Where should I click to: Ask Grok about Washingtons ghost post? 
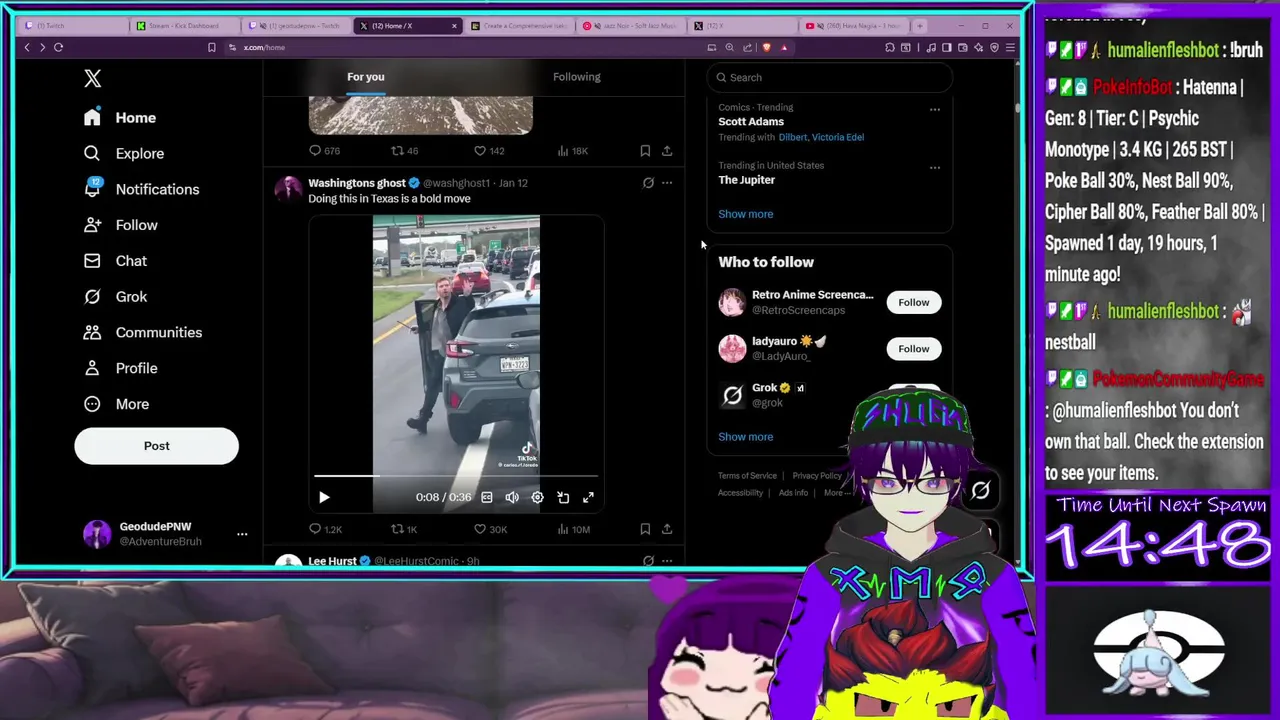648,183
